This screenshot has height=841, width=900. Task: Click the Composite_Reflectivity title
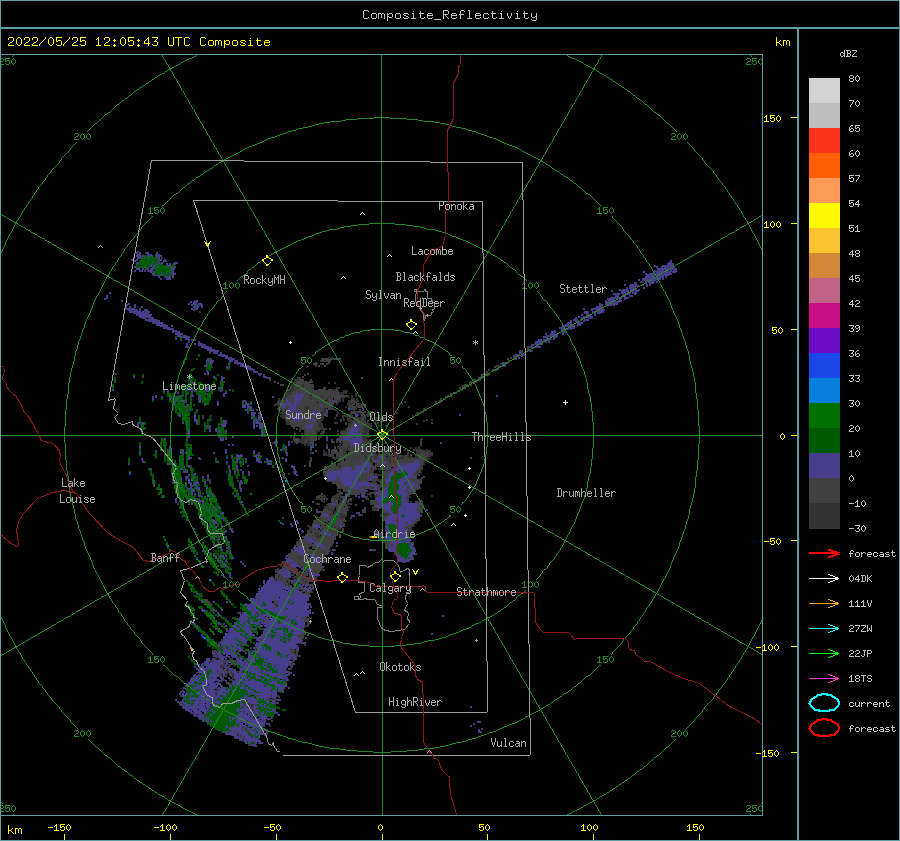pos(450,15)
